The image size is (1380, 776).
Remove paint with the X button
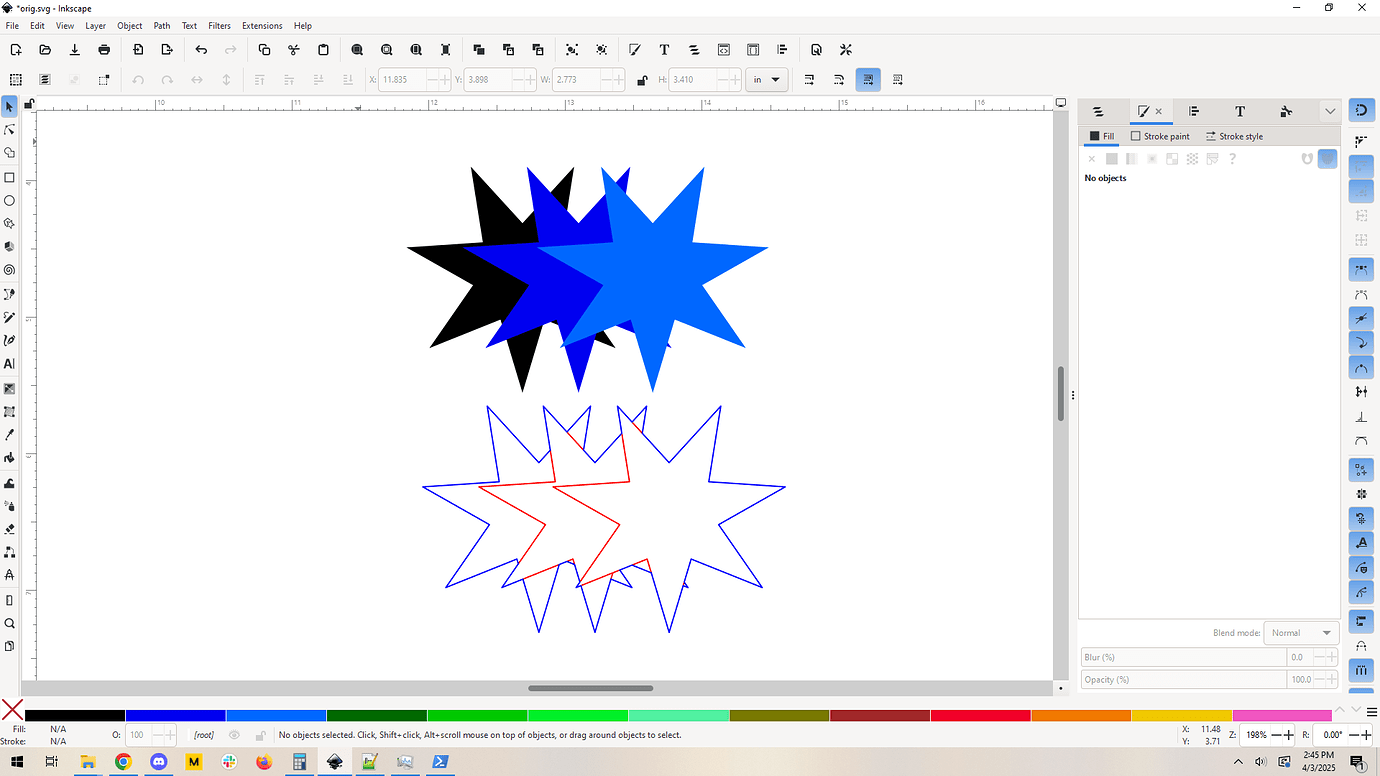(1092, 158)
